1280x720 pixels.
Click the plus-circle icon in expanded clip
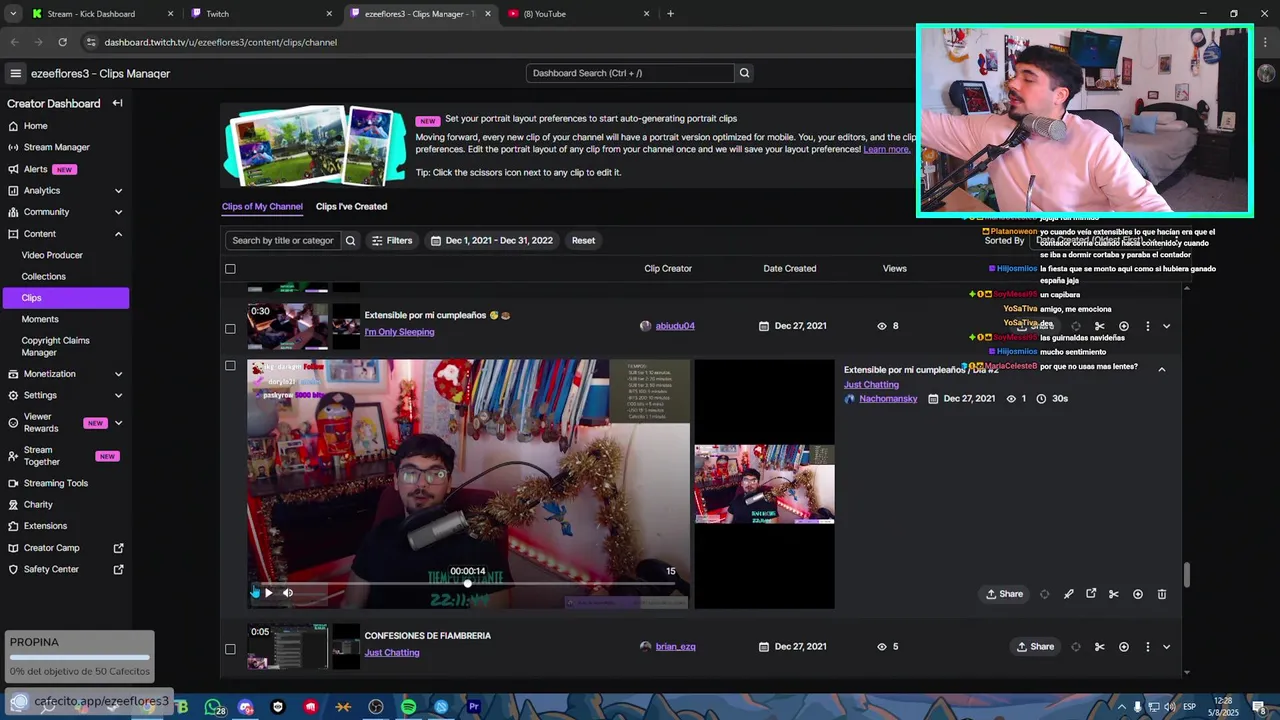tap(1138, 594)
